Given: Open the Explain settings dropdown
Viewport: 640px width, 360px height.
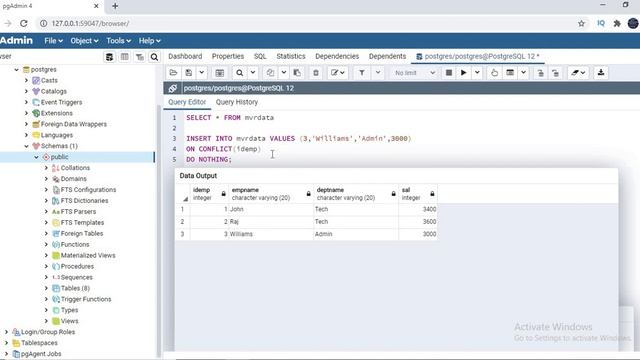Looking at the screenshot, I should (523, 73).
